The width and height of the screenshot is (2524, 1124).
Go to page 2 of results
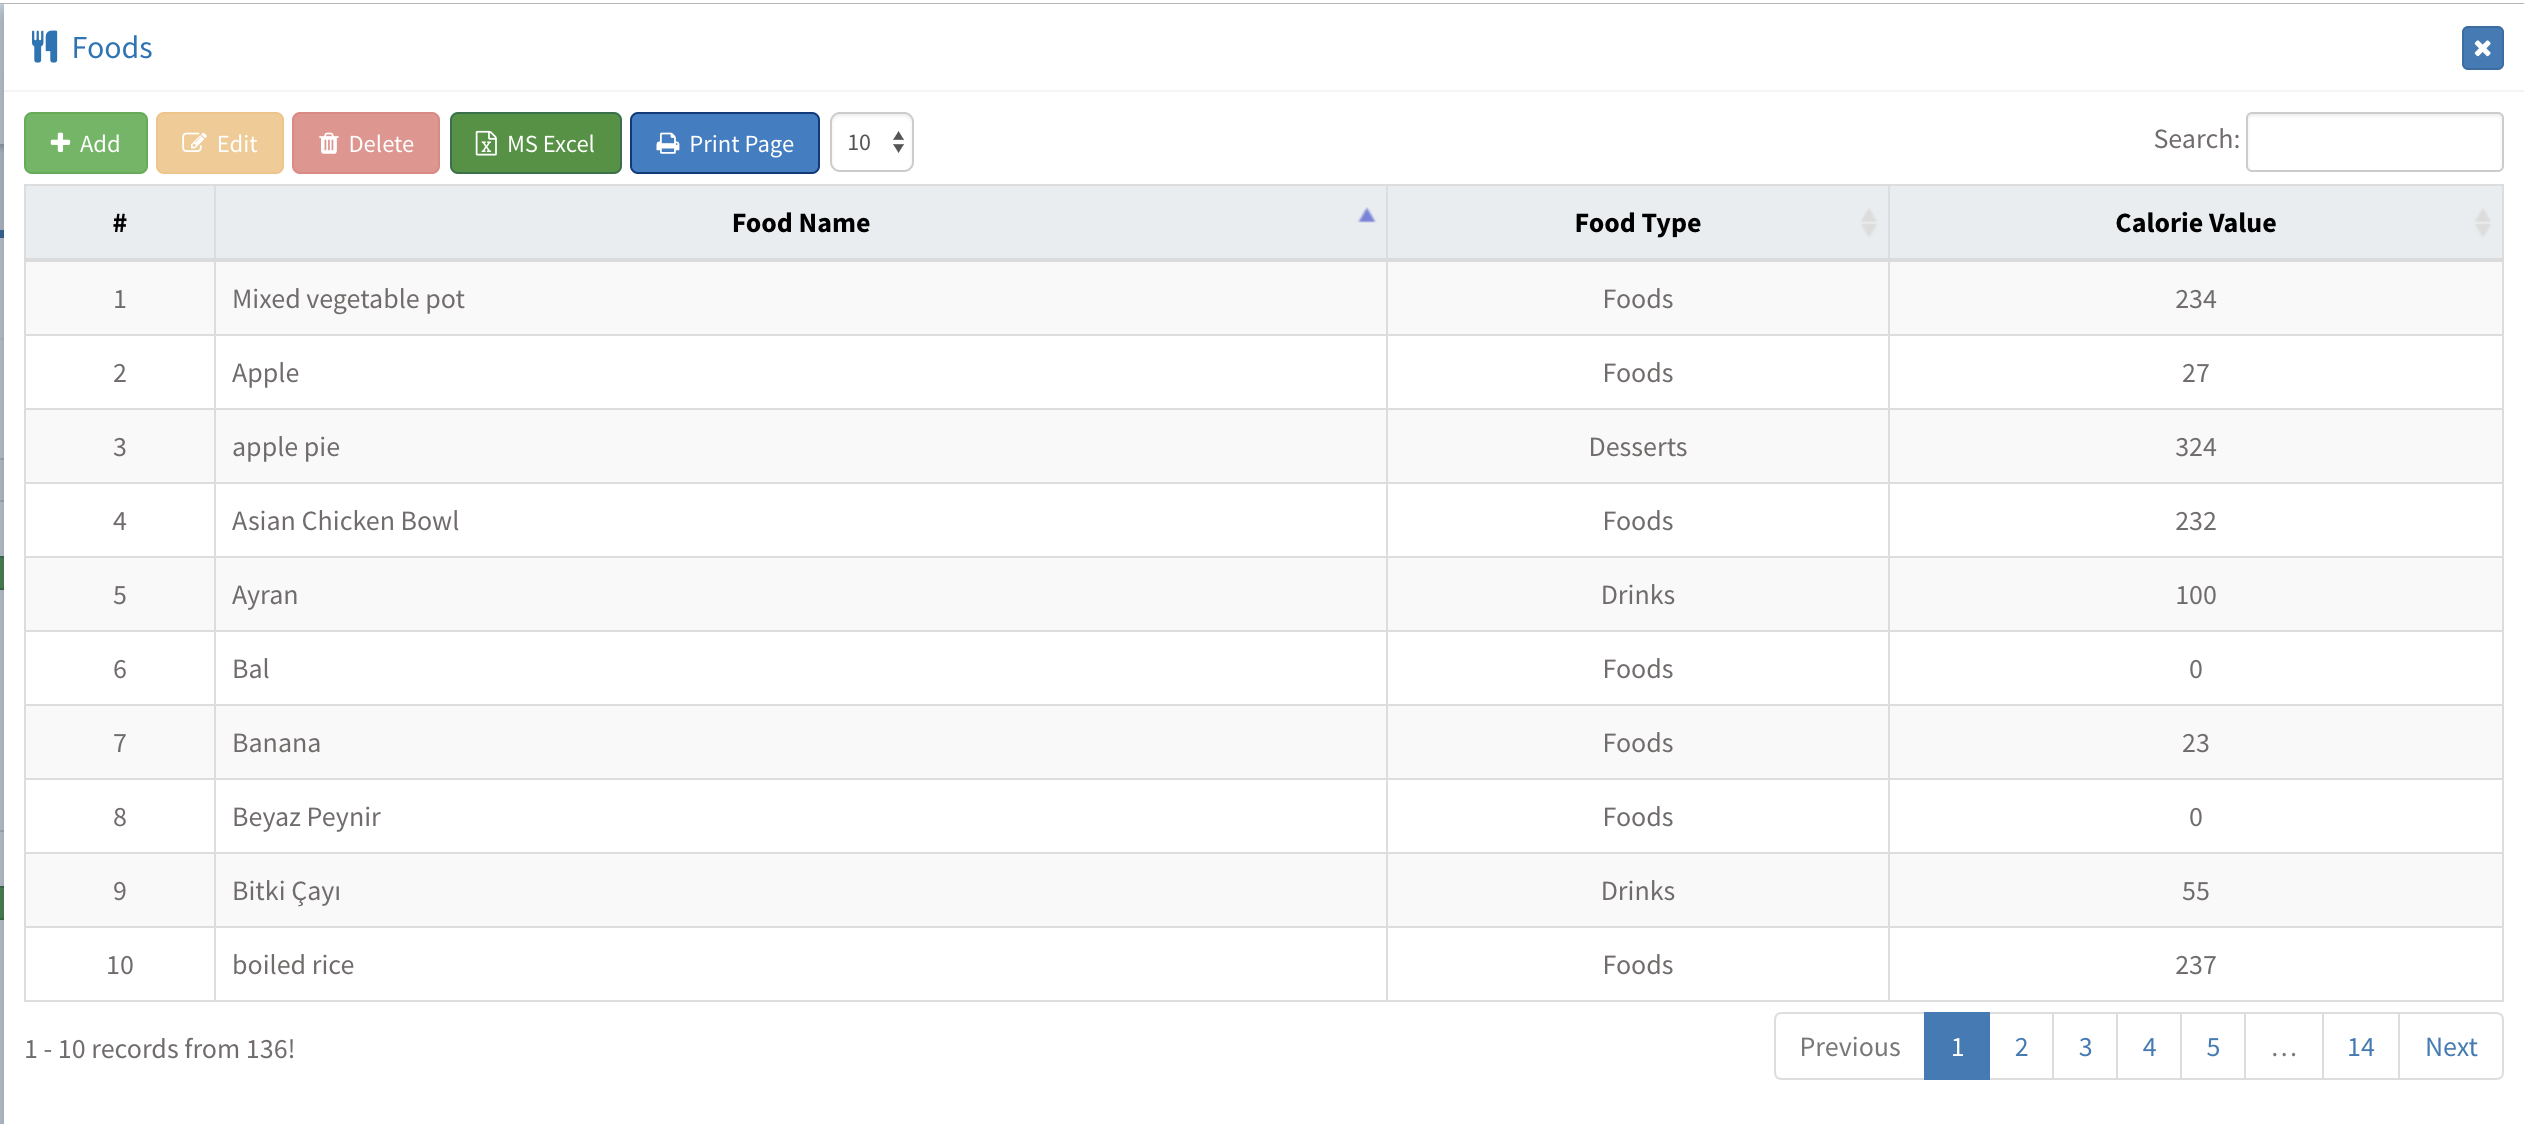pos(2021,1047)
